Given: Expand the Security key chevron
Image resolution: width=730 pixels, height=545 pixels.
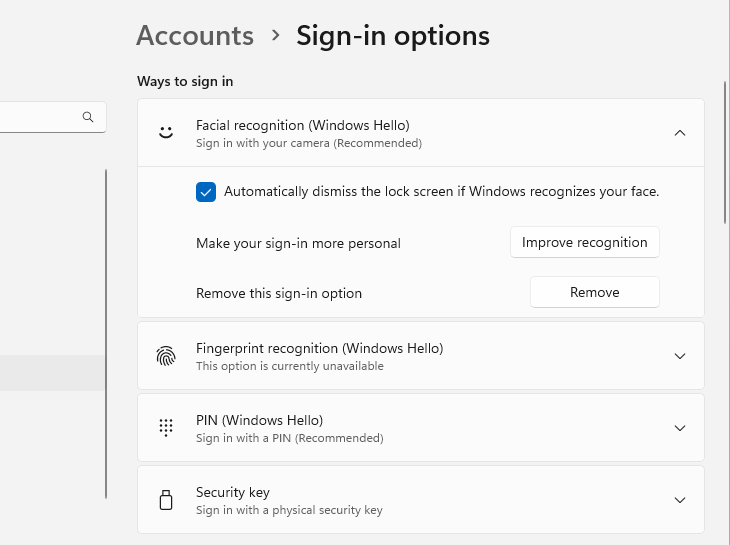Looking at the screenshot, I should (x=680, y=500).
